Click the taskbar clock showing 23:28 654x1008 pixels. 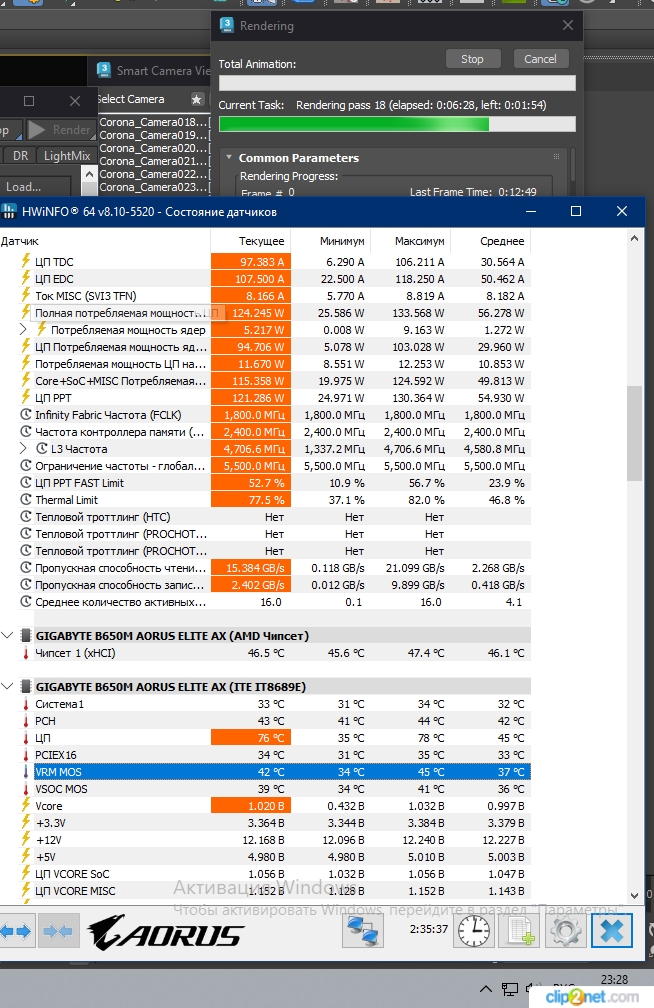point(614,980)
